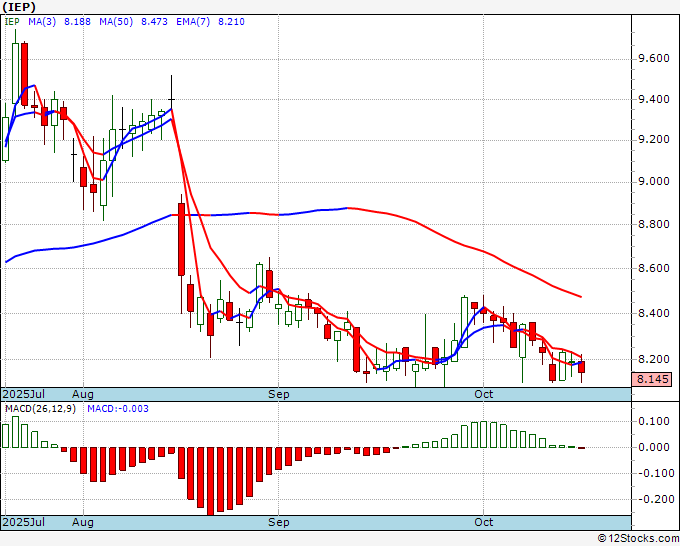Viewport: 680px width, 546px height.
Task: Click Aug on the MACD date axis
Action: tap(83, 522)
